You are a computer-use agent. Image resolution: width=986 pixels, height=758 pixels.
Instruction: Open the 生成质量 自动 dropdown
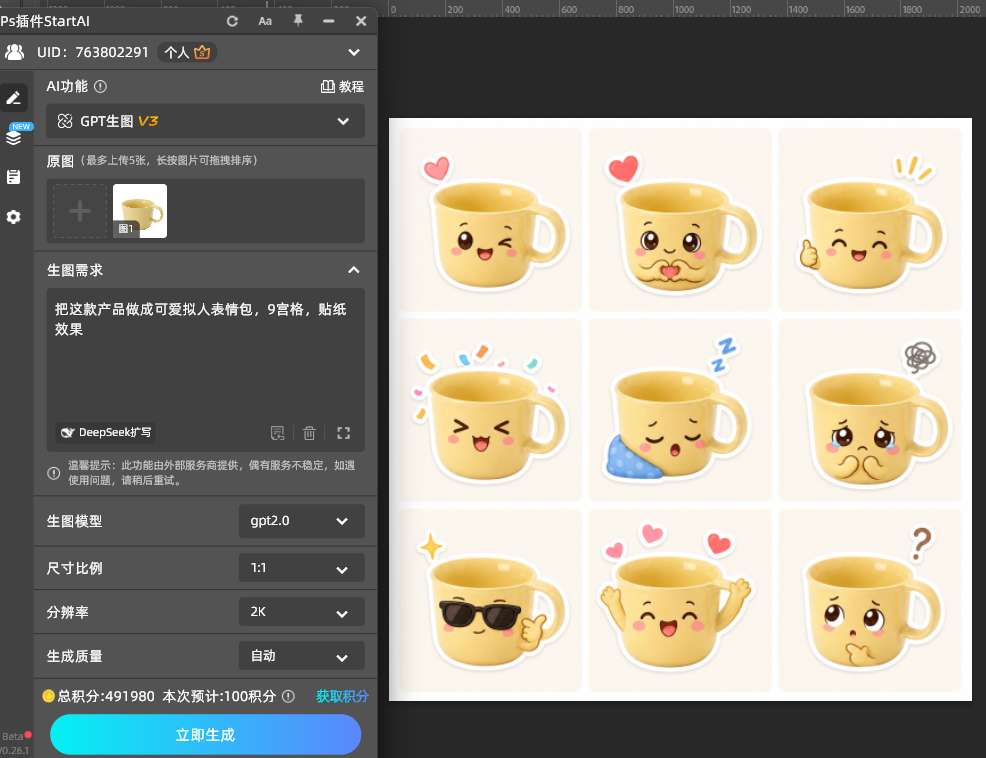coord(302,656)
